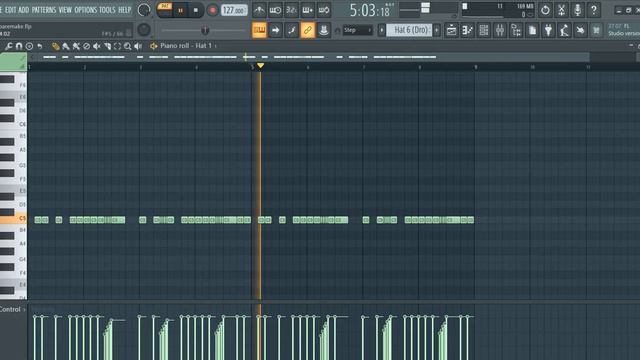The image size is (640, 360).
Task: Open the tempo tapper icon
Action: click(x=564, y=30)
